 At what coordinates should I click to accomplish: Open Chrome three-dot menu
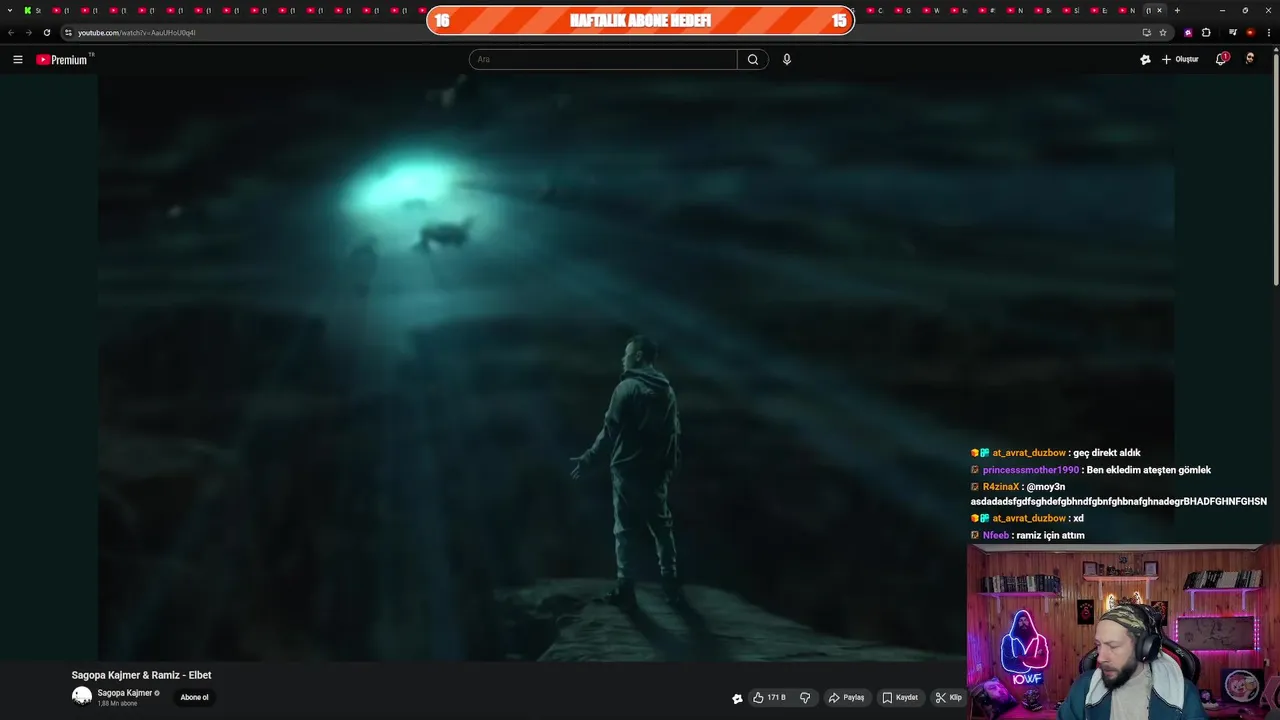pyautogui.click(x=1268, y=32)
